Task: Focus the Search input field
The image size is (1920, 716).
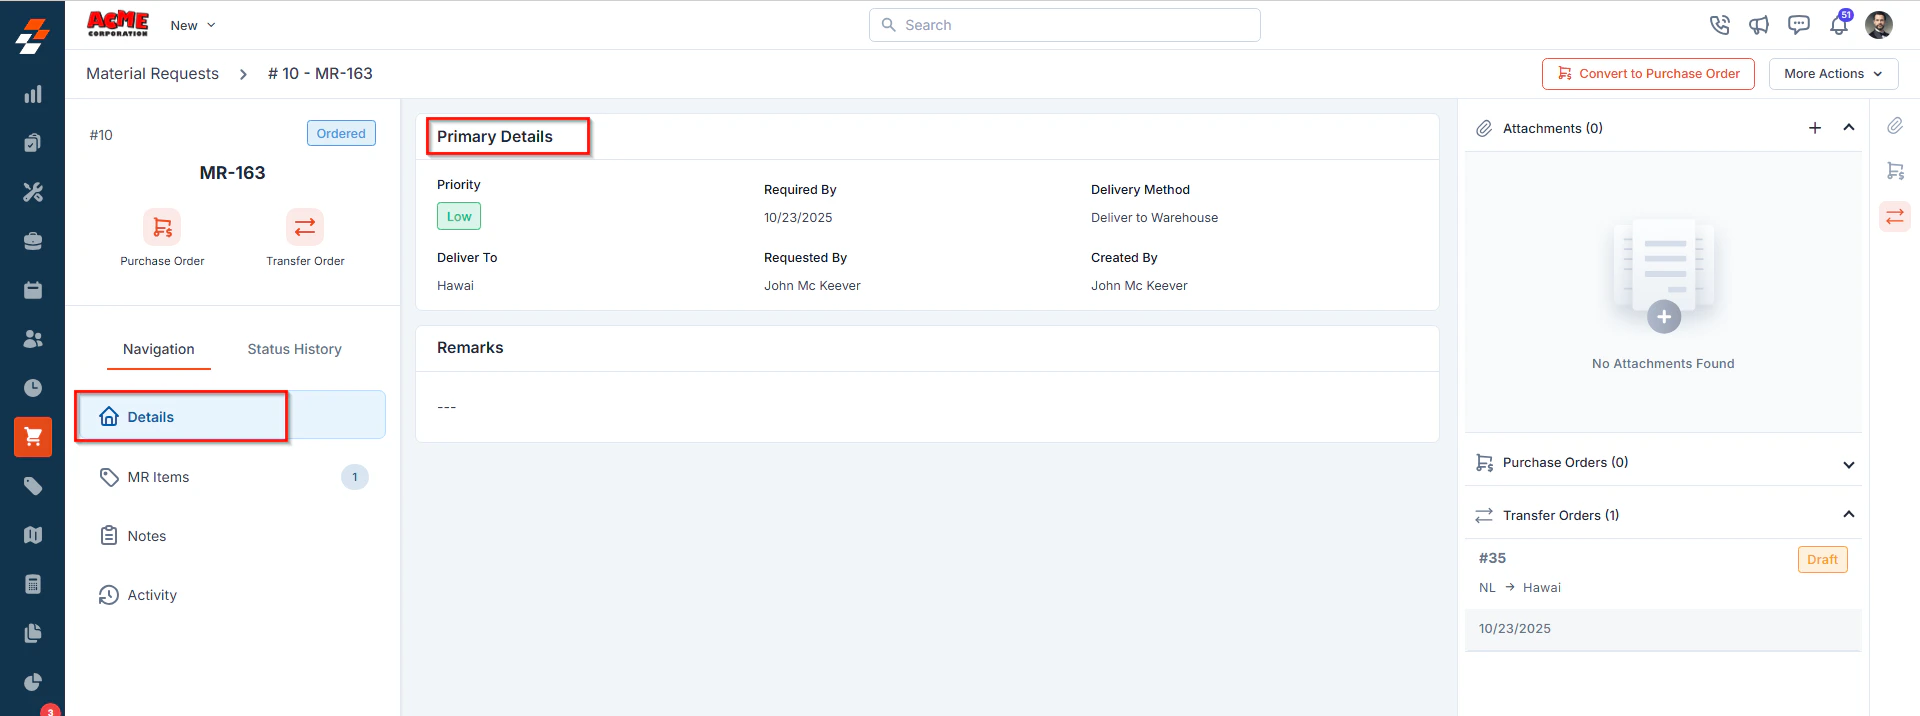Action: coord(1065,25)
